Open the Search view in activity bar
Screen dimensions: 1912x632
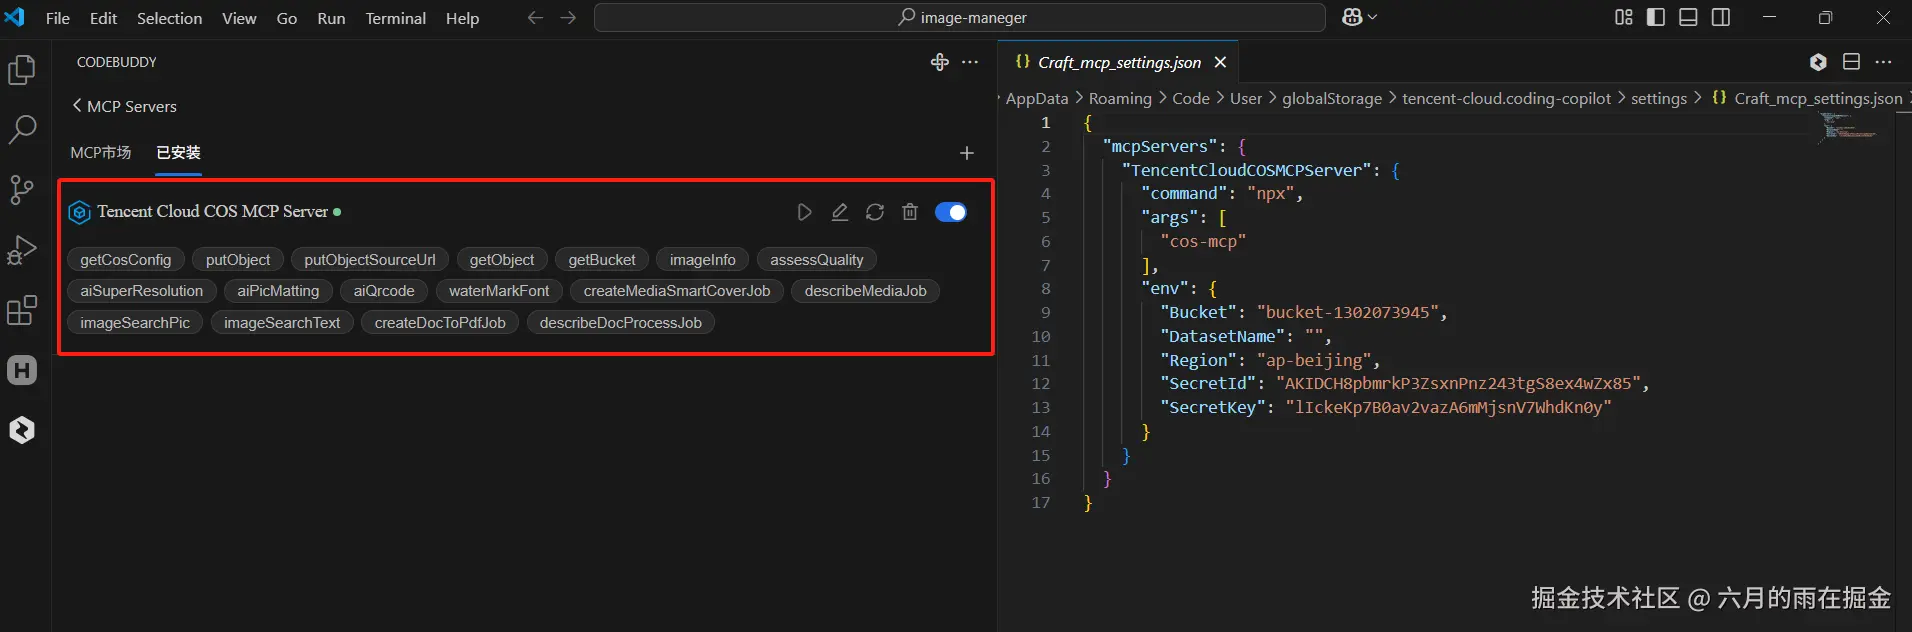tap(22, 129)
